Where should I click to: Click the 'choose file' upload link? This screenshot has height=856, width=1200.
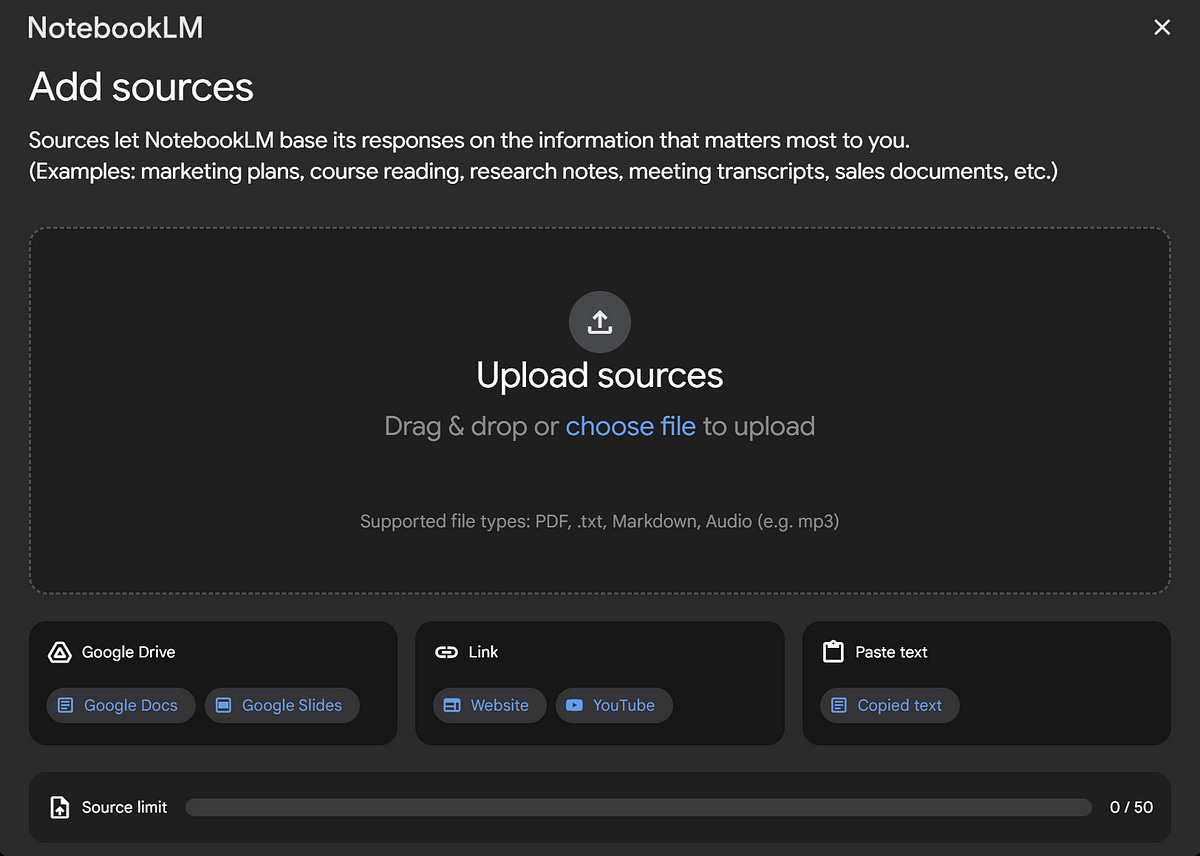[x=630, y=426]
